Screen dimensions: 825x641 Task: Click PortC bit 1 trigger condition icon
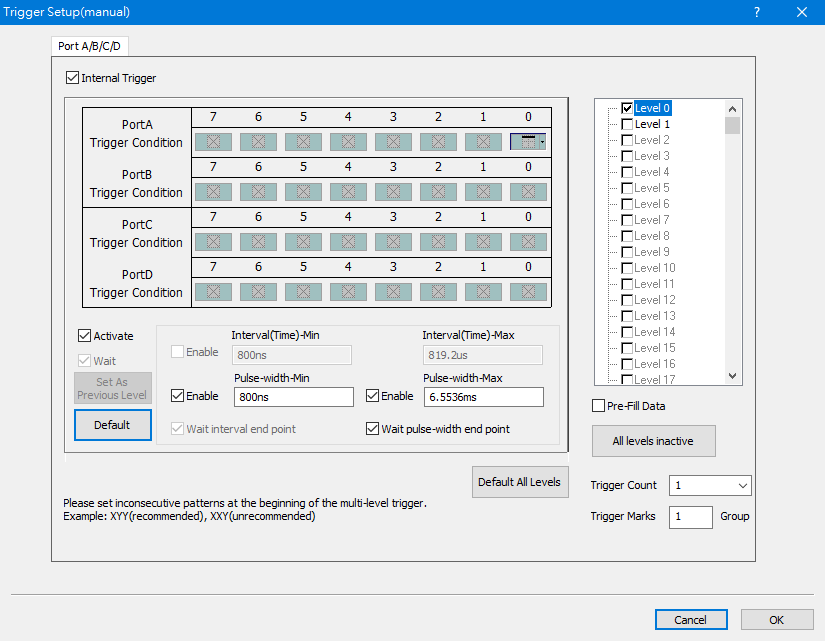483,242
